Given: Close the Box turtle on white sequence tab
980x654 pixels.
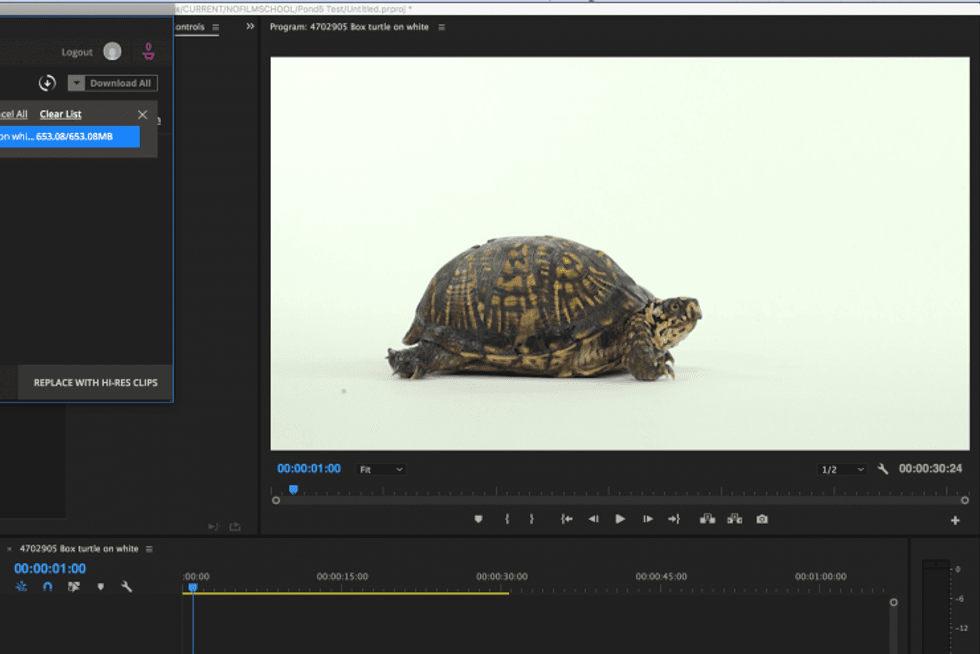Looking at the screenshot, I should tap(9, 549).
